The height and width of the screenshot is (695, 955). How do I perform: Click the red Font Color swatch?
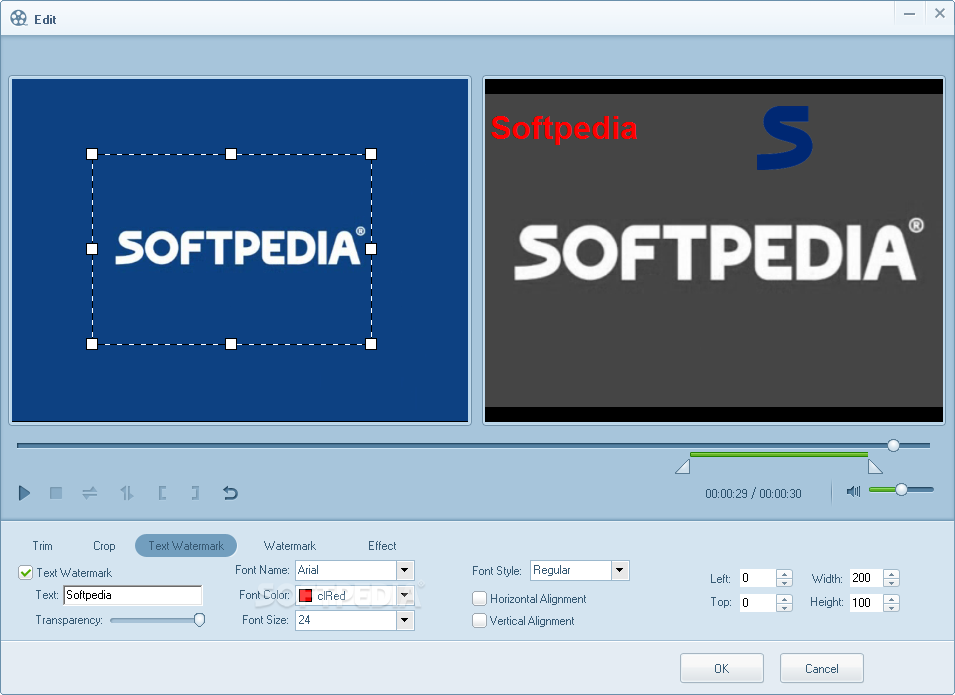(306, 596)
